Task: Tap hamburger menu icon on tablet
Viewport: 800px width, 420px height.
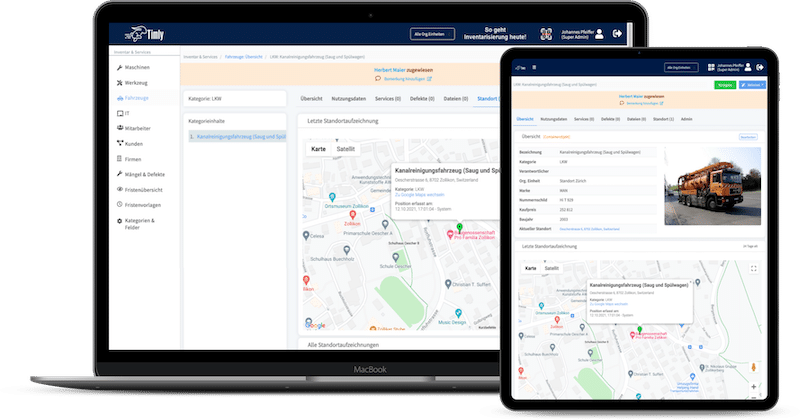Action: tap(534, 67)
